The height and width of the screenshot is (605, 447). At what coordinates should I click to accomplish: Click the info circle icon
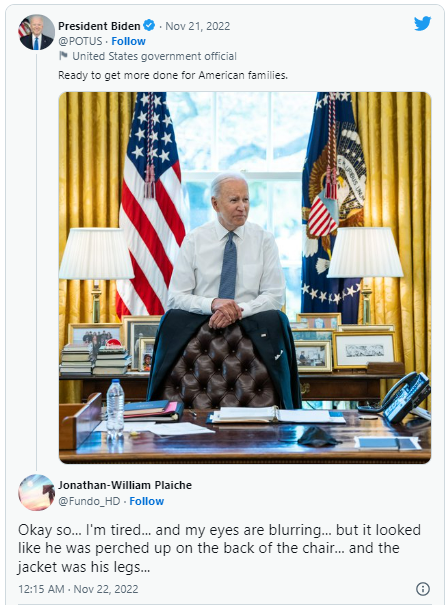click(x=423, y=589)
